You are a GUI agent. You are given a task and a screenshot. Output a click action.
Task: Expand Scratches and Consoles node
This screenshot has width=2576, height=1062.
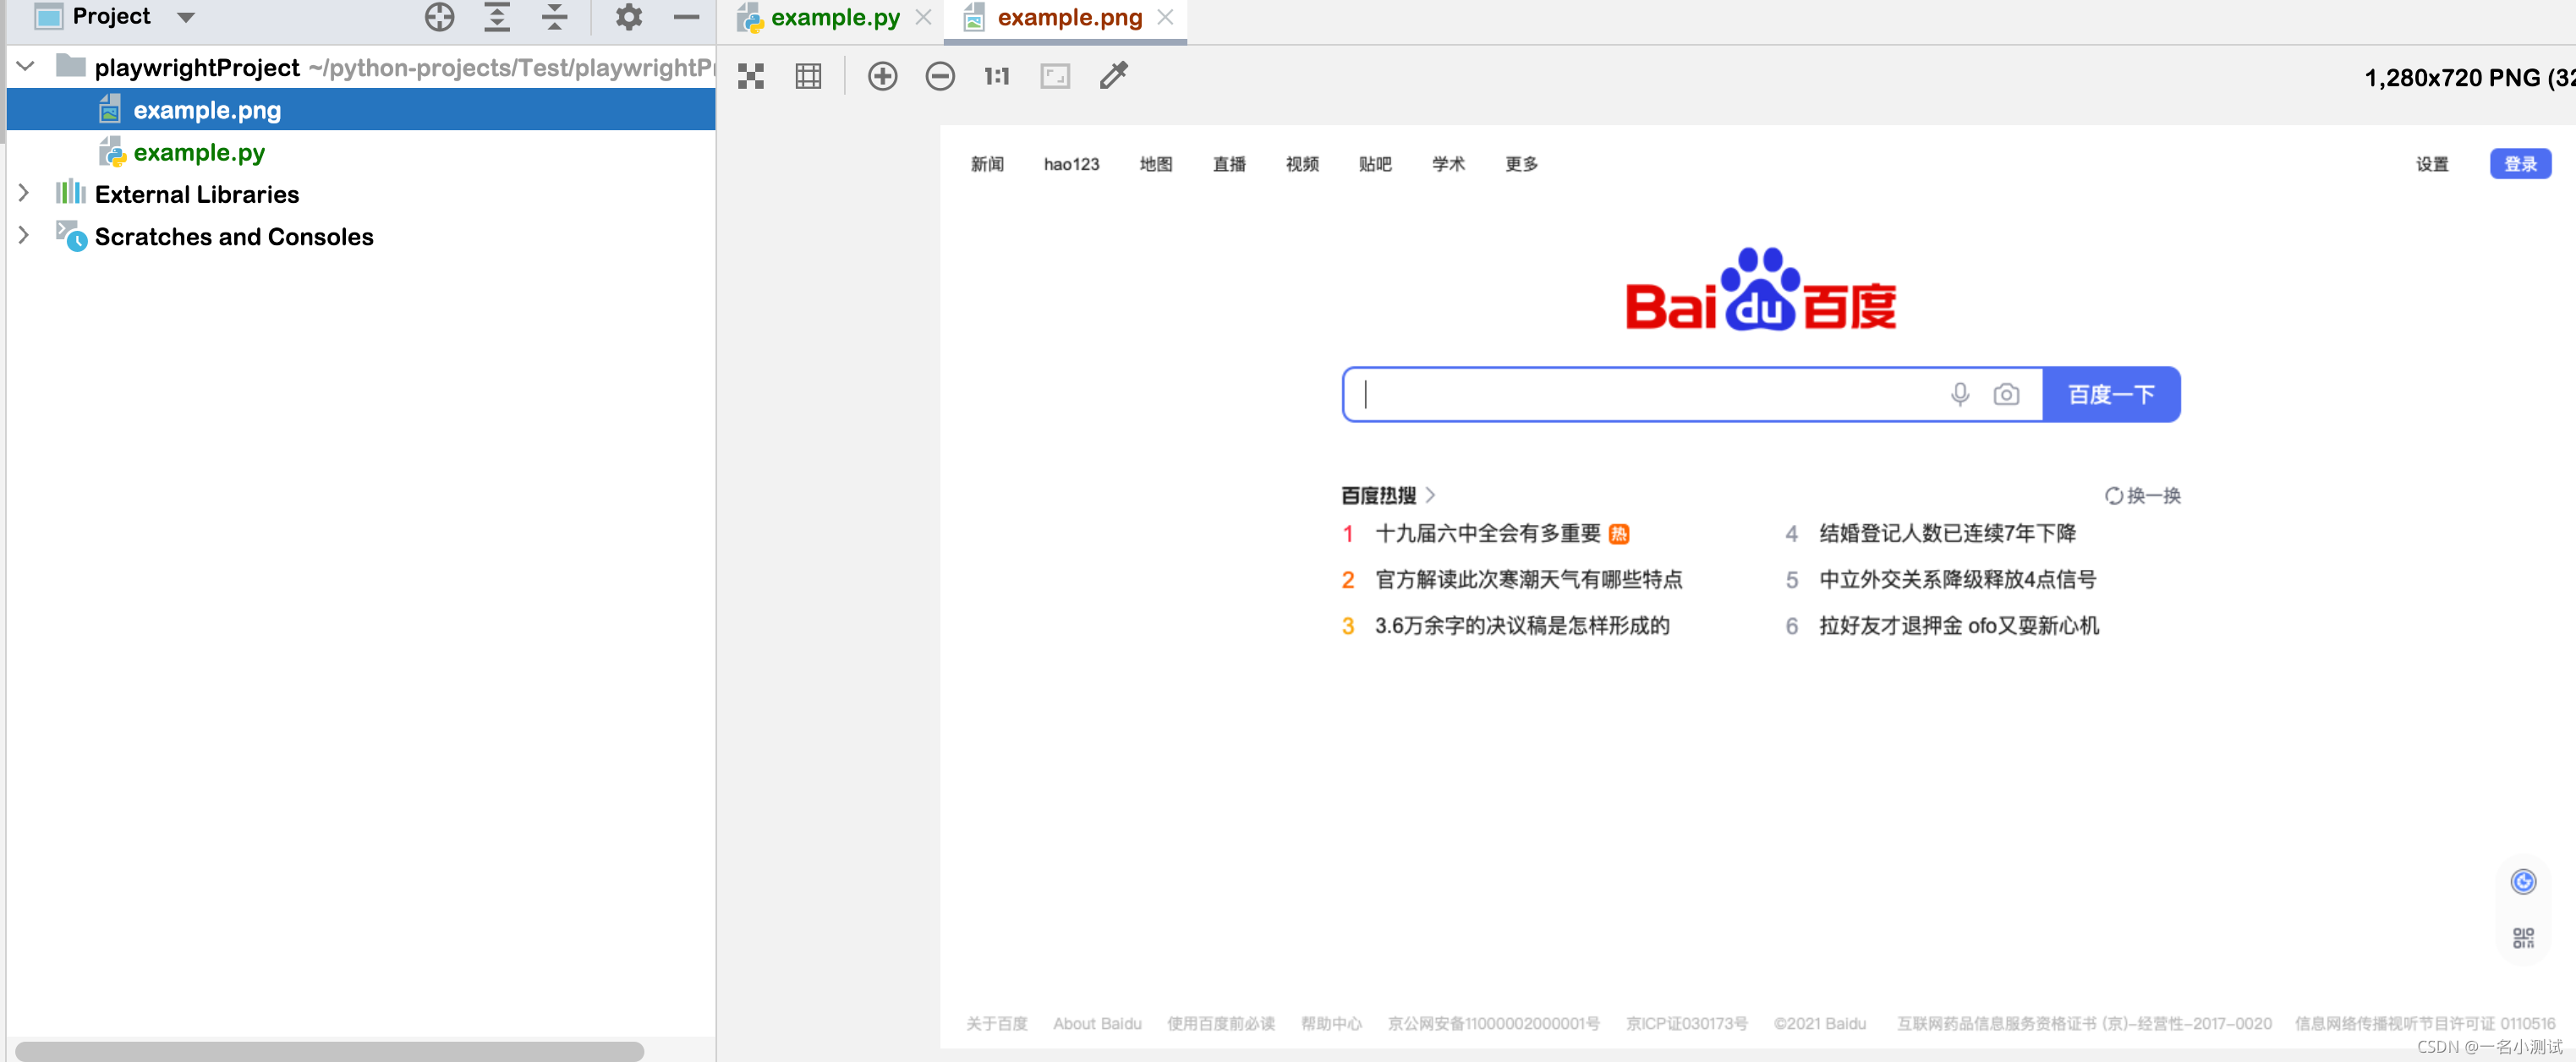[24, 235]
